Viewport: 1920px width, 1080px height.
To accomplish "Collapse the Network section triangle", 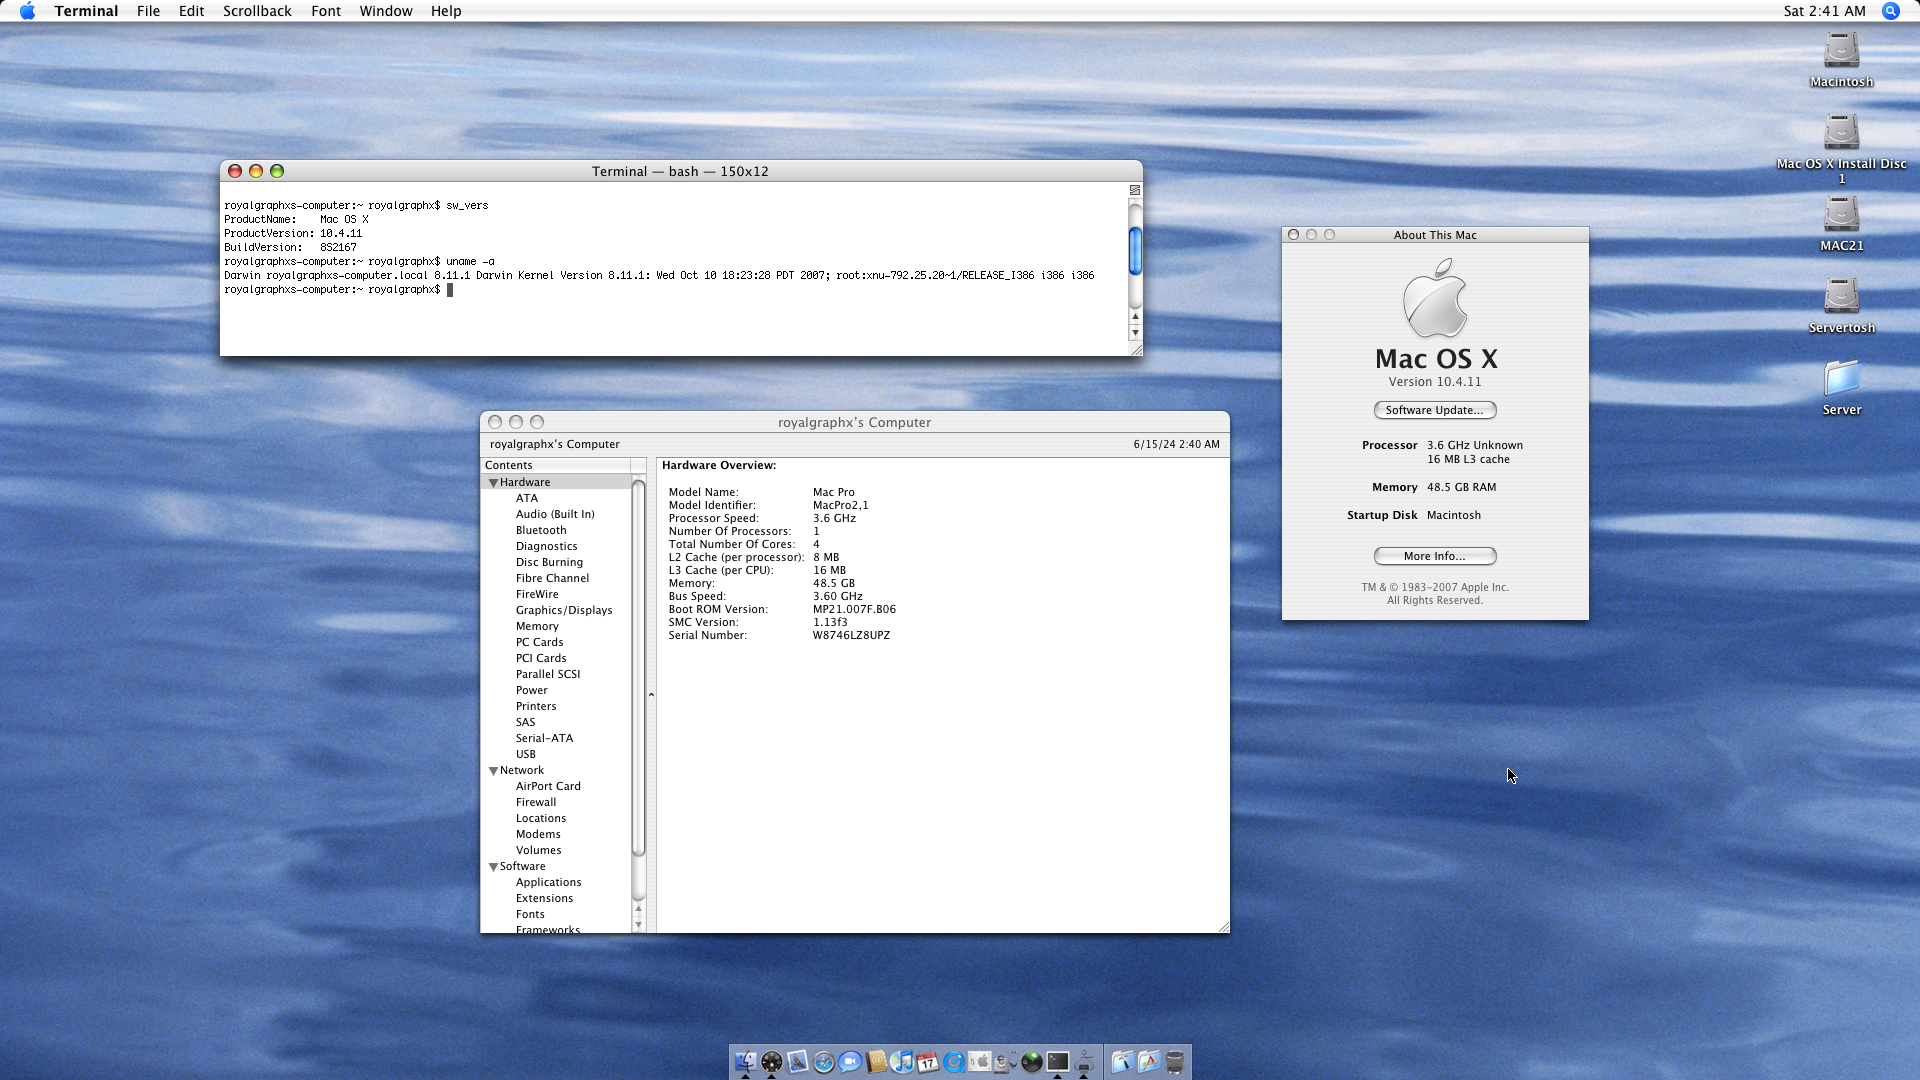I will coord(493,770).
